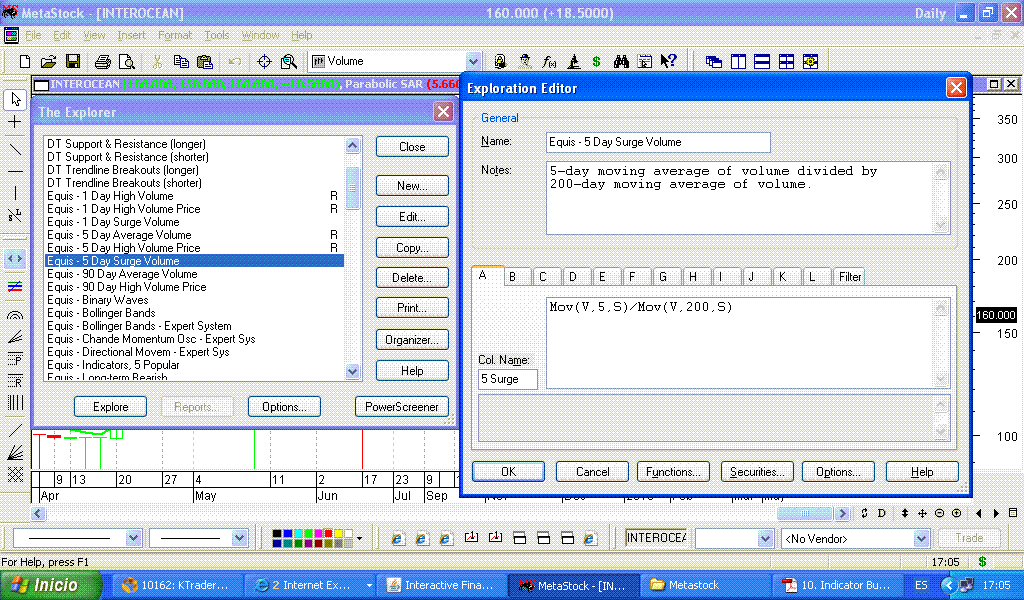Screen dimensions: 1024x600
Task: Click the Col. Name field with 5 Surge
Action: (x=507, y=379)
